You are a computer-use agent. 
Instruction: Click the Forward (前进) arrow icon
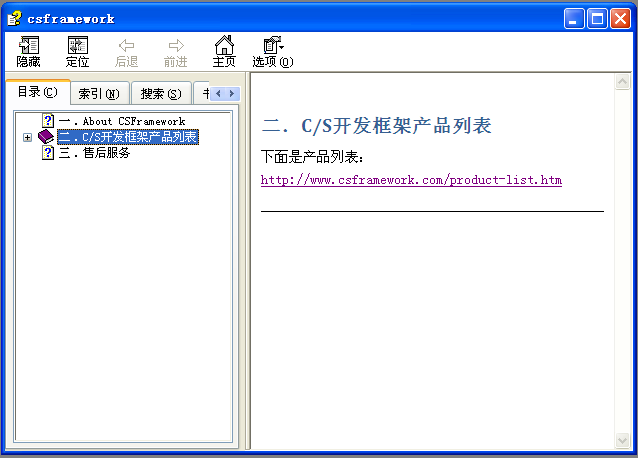[x=175, y=46]
